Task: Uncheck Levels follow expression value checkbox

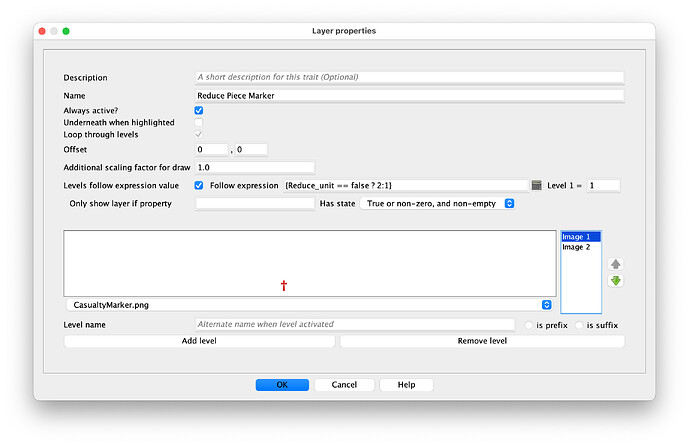Action: tap(199, 185)
